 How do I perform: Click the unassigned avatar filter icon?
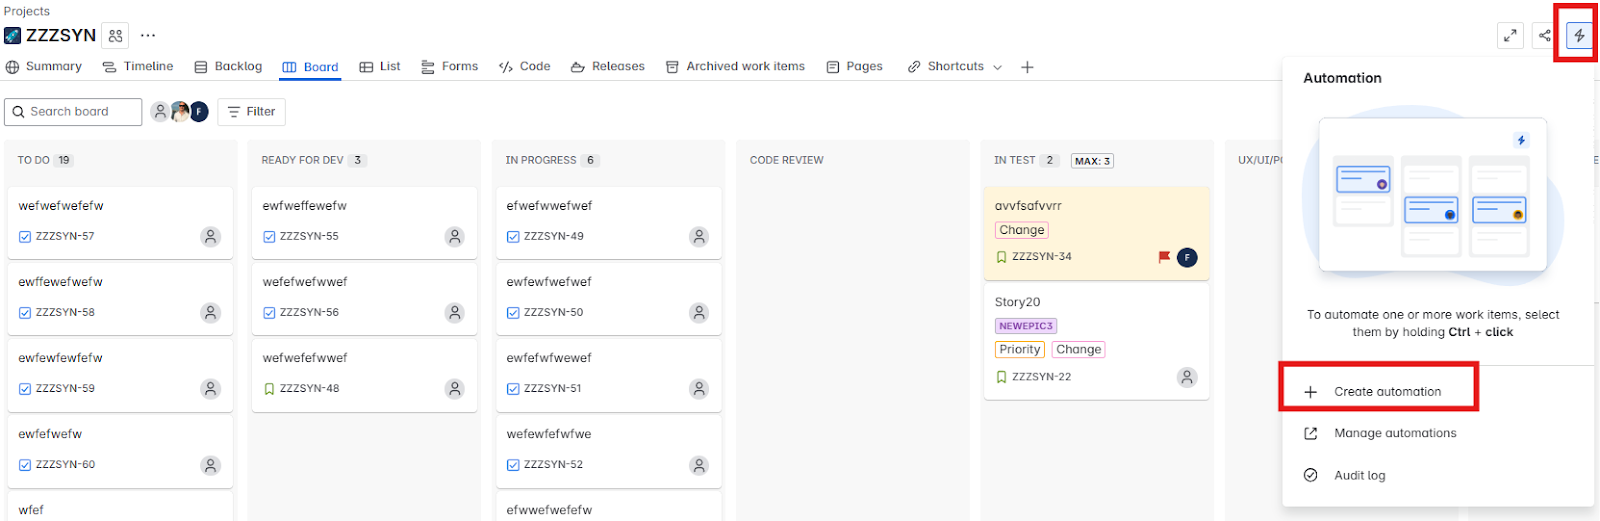coord(160,111)
